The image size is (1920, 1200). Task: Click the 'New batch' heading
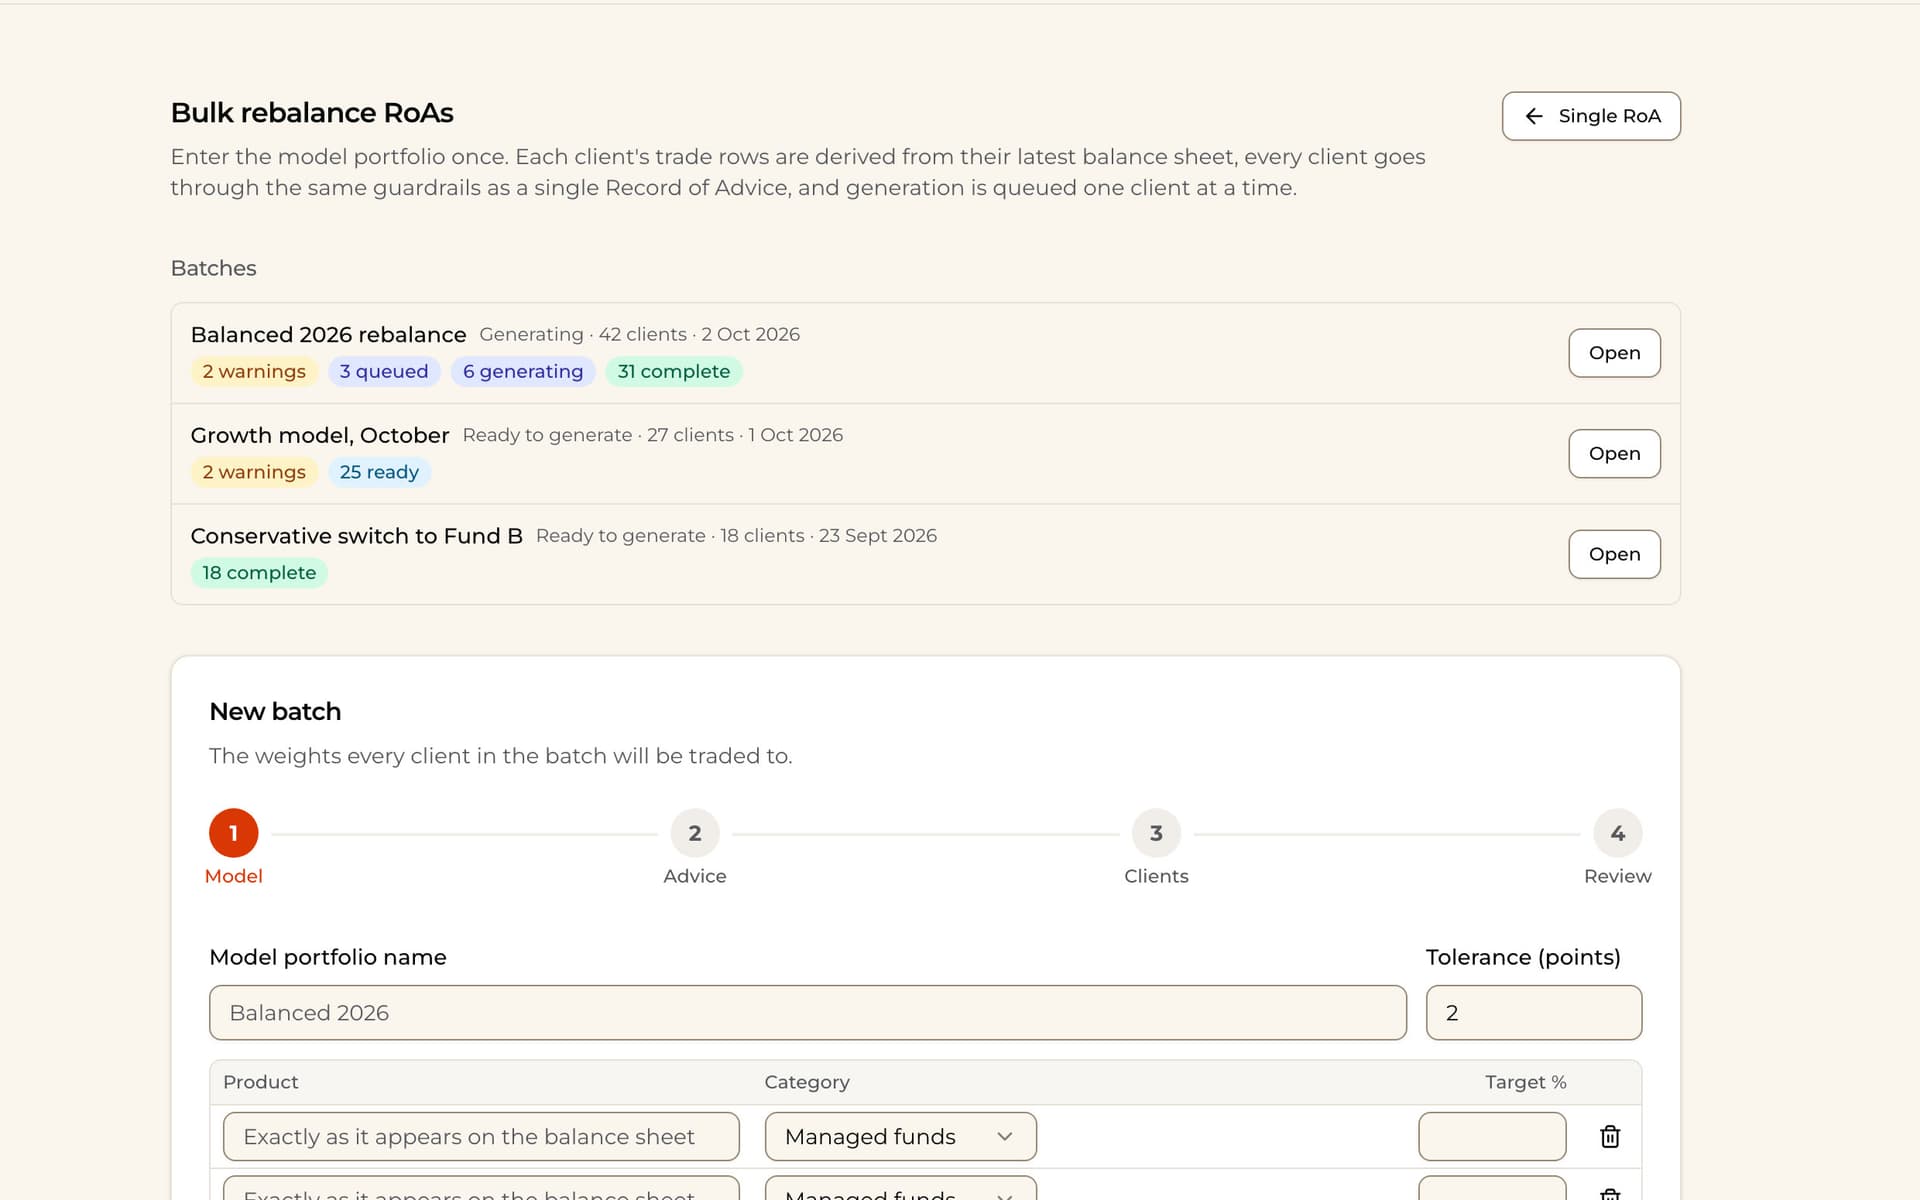coord(275,711)
